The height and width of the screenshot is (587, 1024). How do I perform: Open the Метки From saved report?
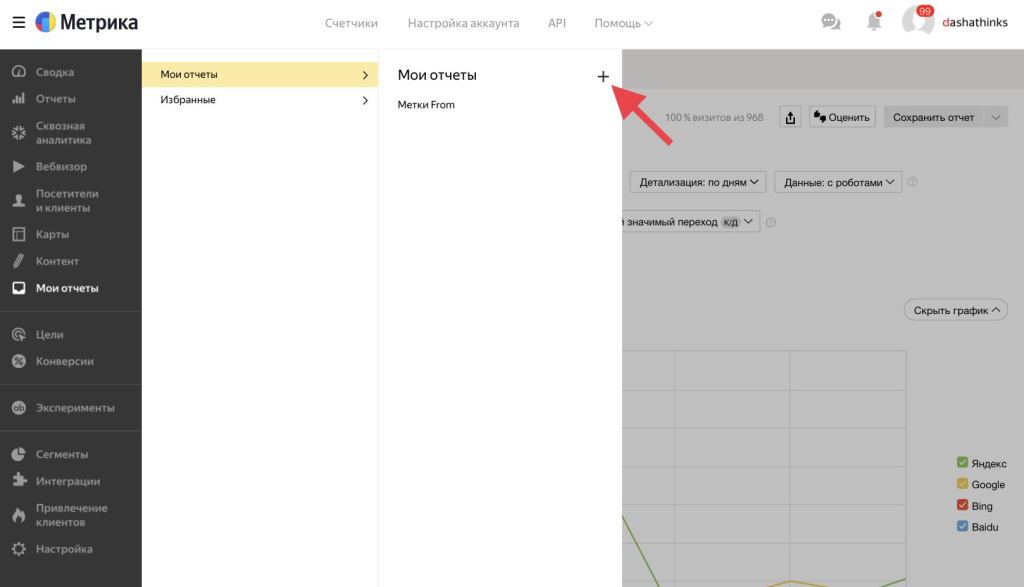426,105
